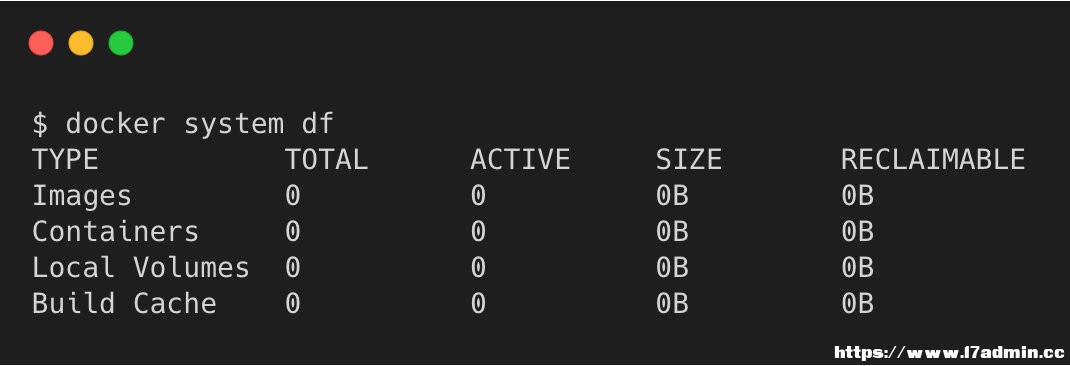Screen dimensions: 1070x366
Task: Click the Build Cache row label
Action: click(124, 303)
